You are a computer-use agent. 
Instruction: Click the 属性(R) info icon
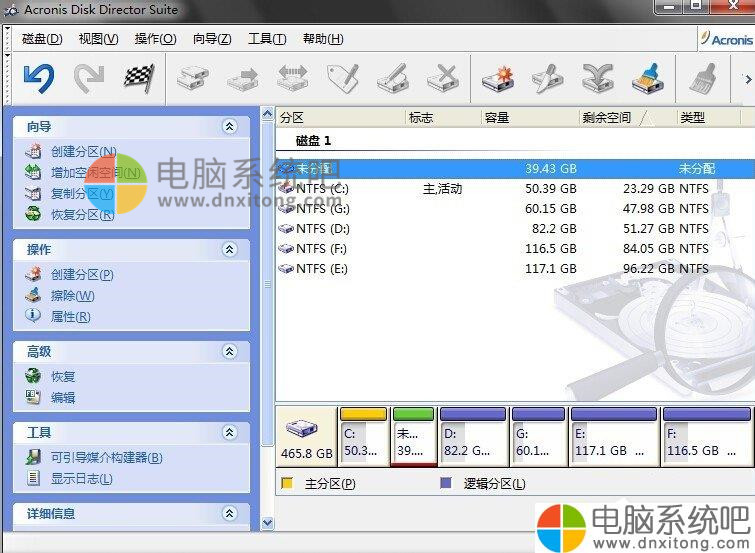click(33, 316)
